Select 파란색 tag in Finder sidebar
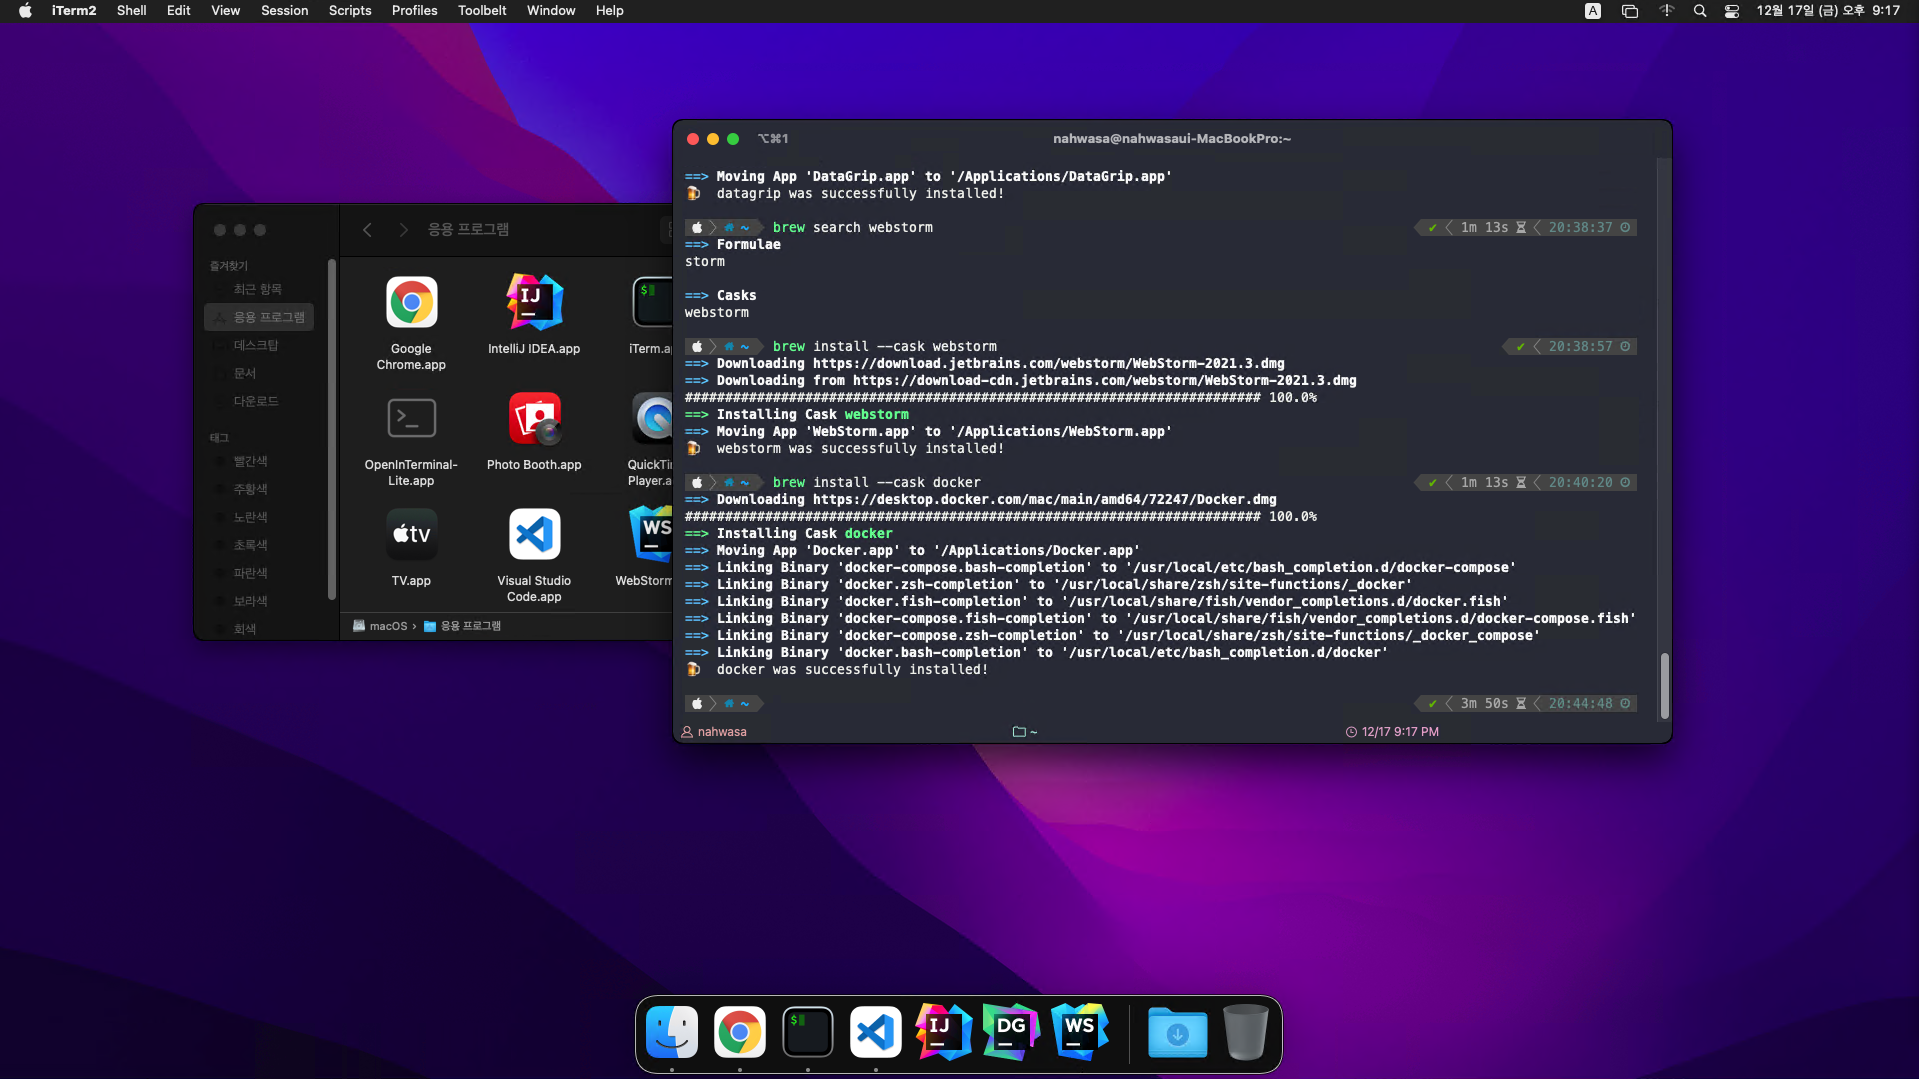 click(258, 573)
